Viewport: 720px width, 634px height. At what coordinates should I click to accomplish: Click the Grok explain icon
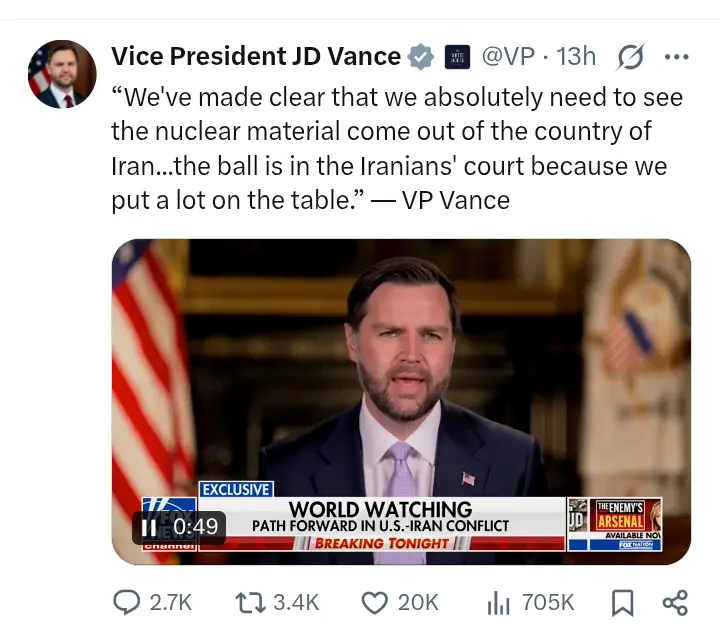point(630,57)
